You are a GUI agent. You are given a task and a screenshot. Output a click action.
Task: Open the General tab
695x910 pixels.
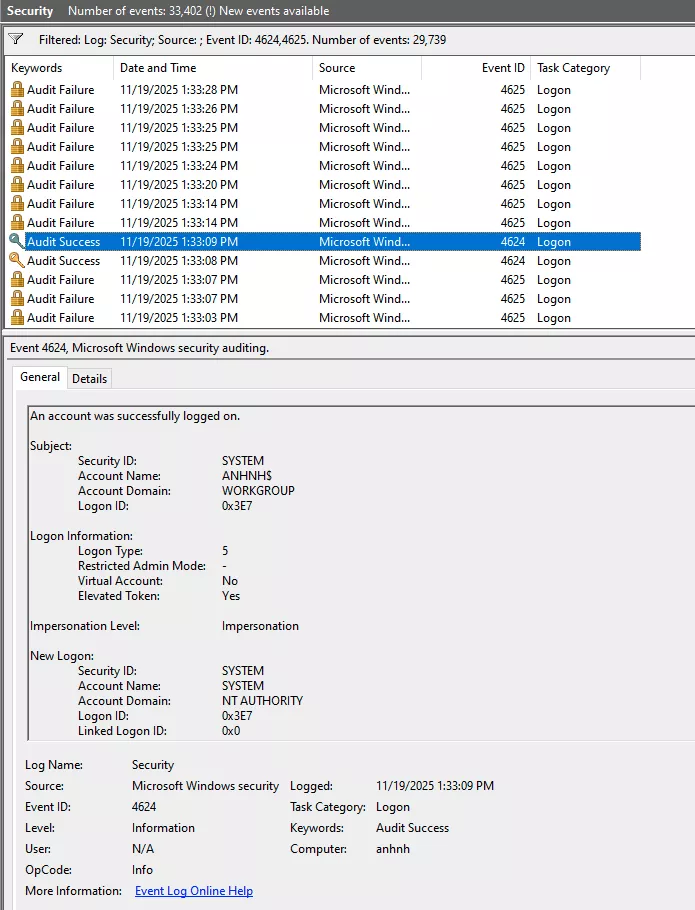[x=40, y=378]
